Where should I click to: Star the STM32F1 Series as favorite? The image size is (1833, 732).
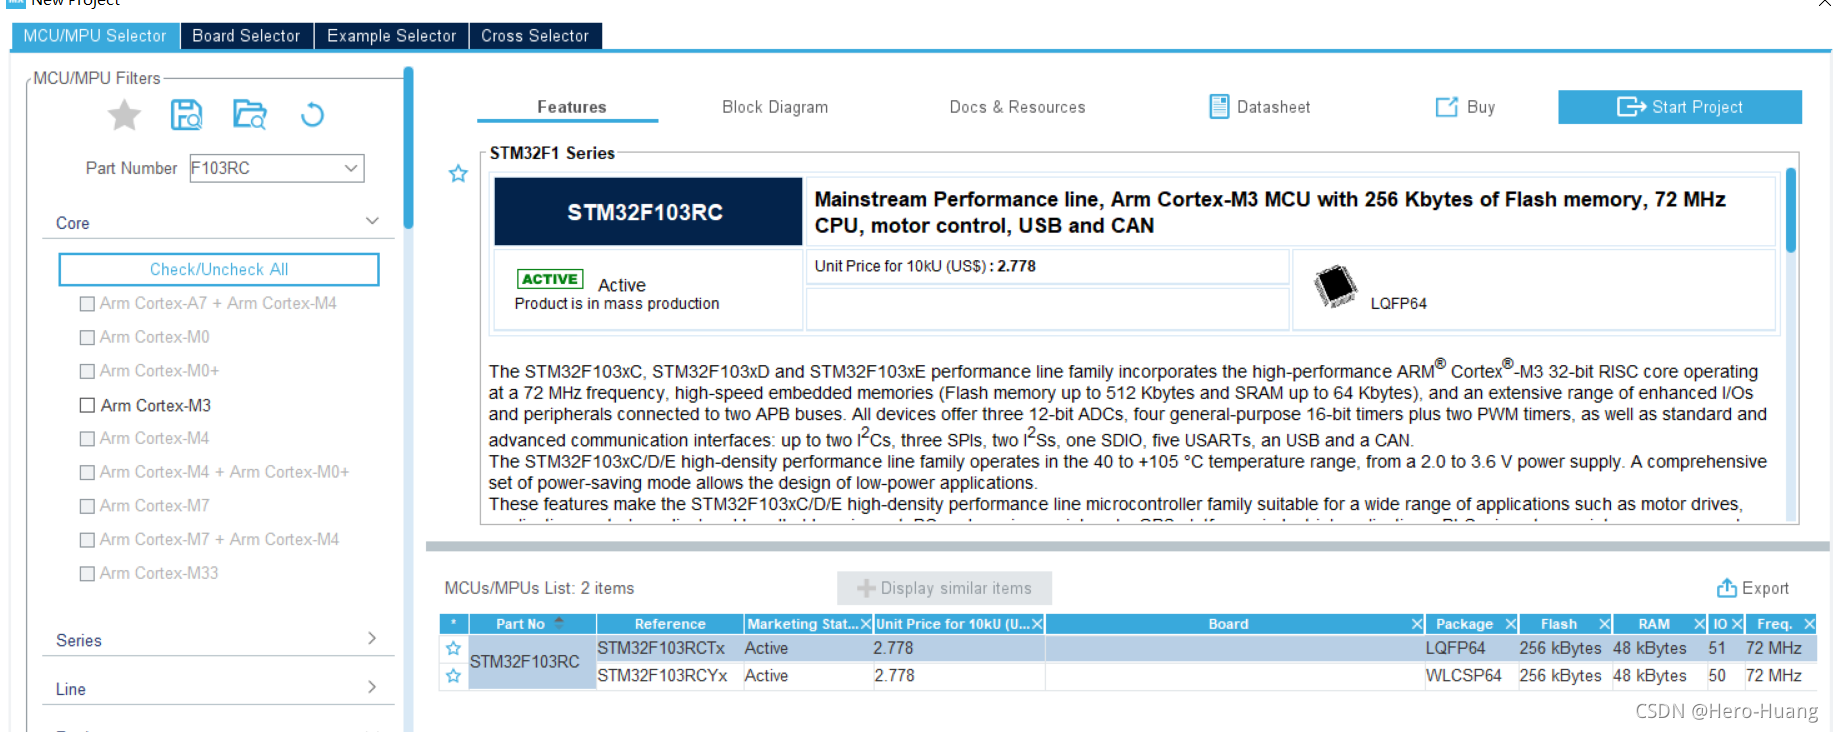458,174
